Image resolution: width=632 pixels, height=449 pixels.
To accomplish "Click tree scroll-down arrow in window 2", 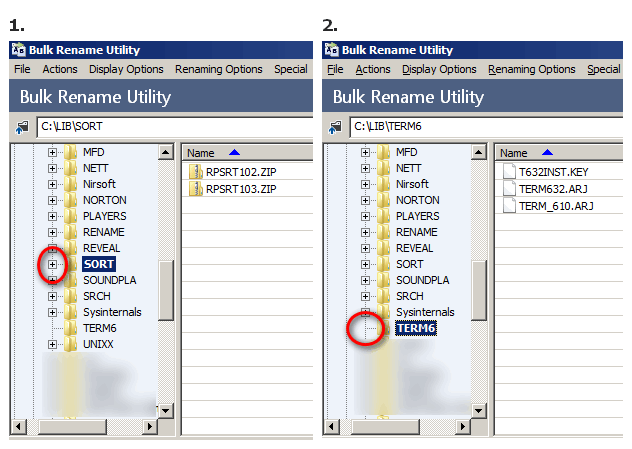I will click(x=478, y=411).
